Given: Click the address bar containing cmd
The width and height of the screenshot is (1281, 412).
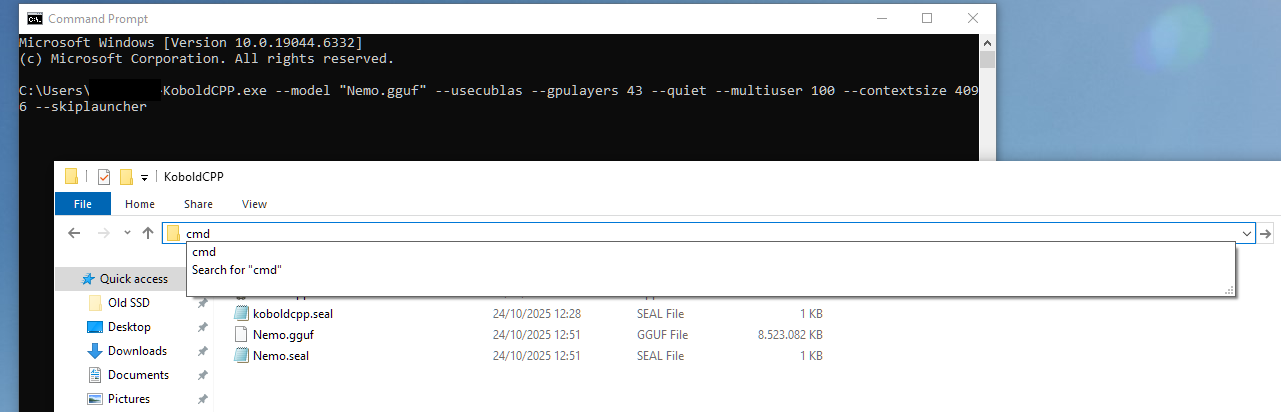Looking at the screenshot, I should (x=710, y=233).
